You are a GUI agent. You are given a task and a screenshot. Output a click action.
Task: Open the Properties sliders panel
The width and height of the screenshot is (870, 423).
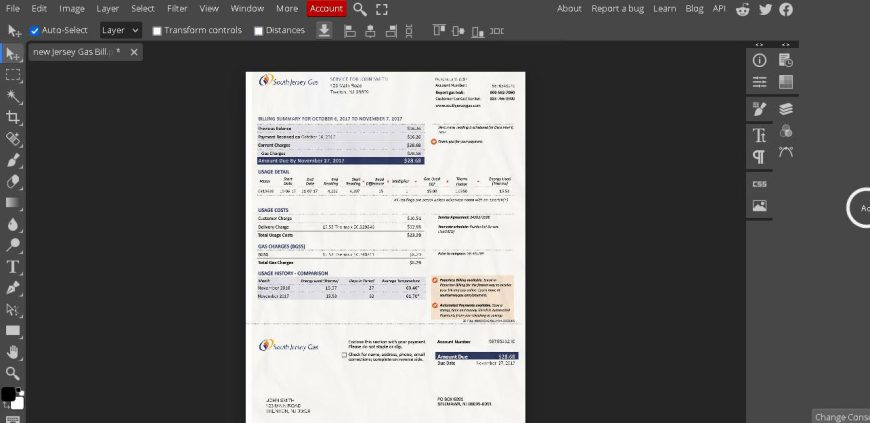(x=760, y=82)
